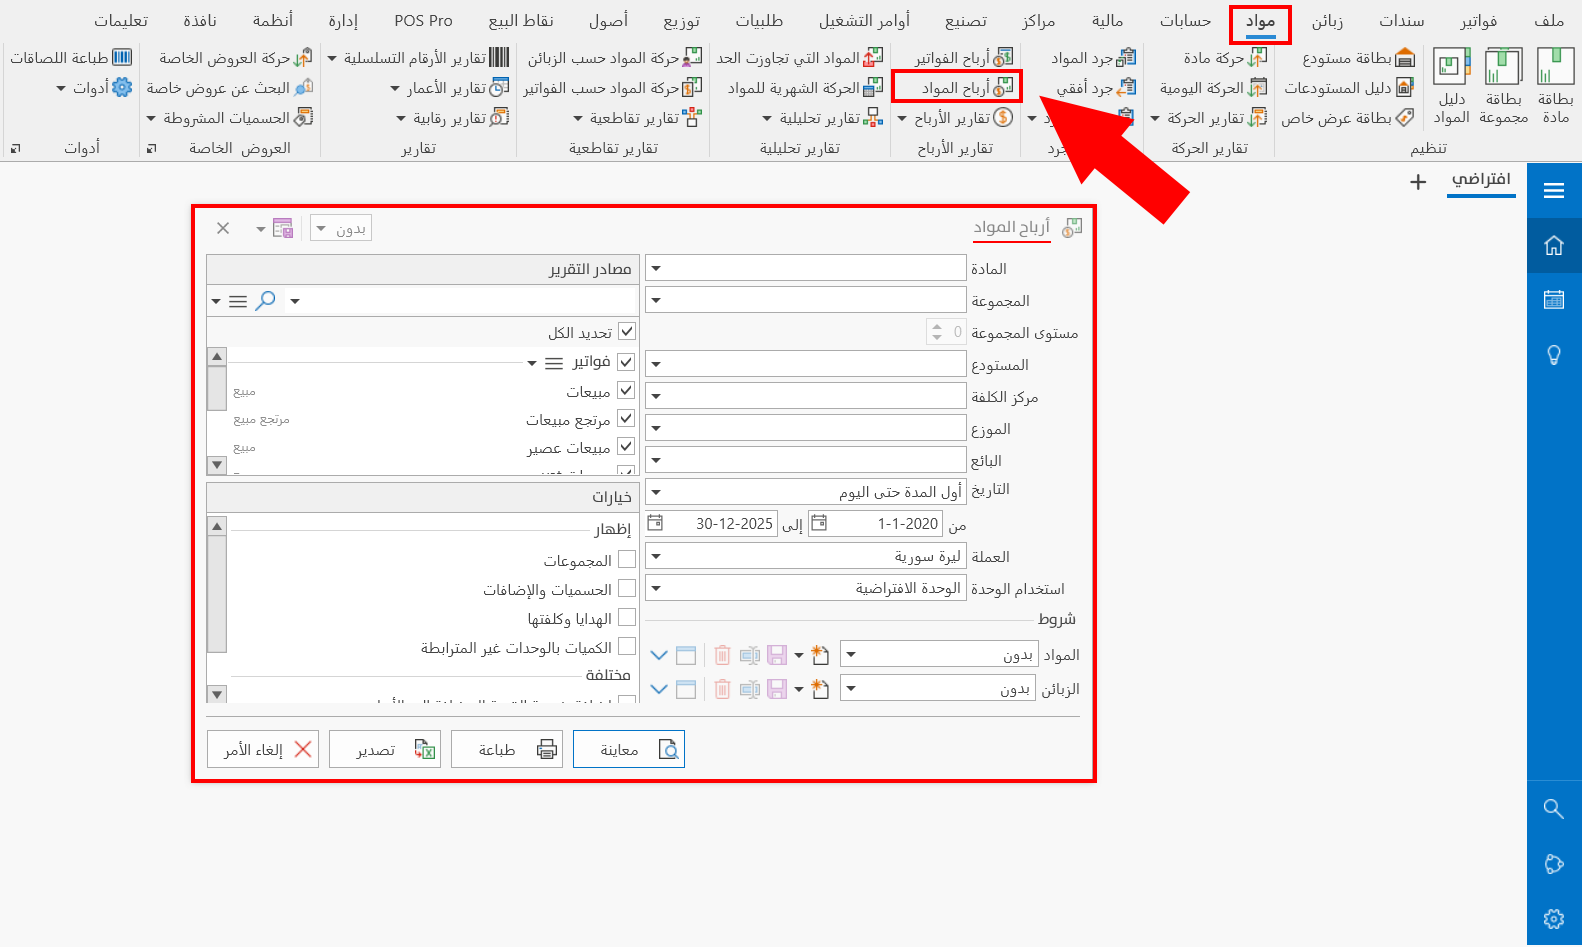Open POS Pro ribbon tab
This screenshot has height=947, width=1582.
tap(423, 21)
